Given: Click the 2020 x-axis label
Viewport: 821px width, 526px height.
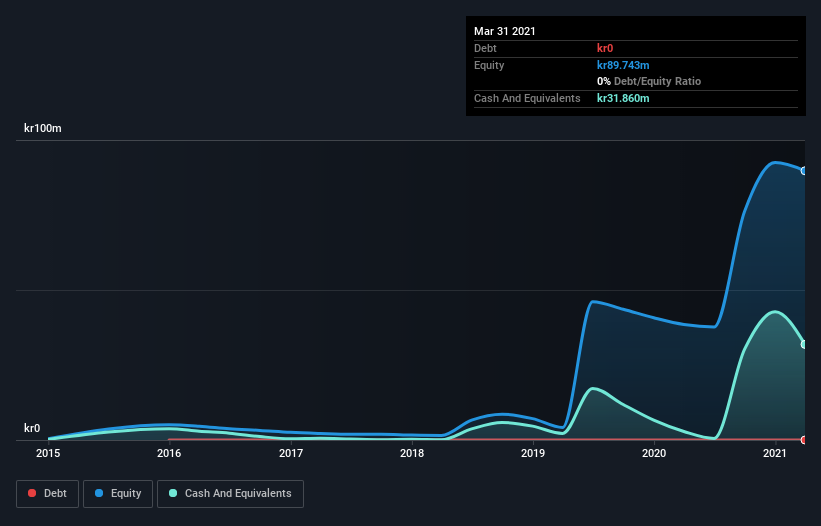Looking at the screenshot, I should (654, 453).
